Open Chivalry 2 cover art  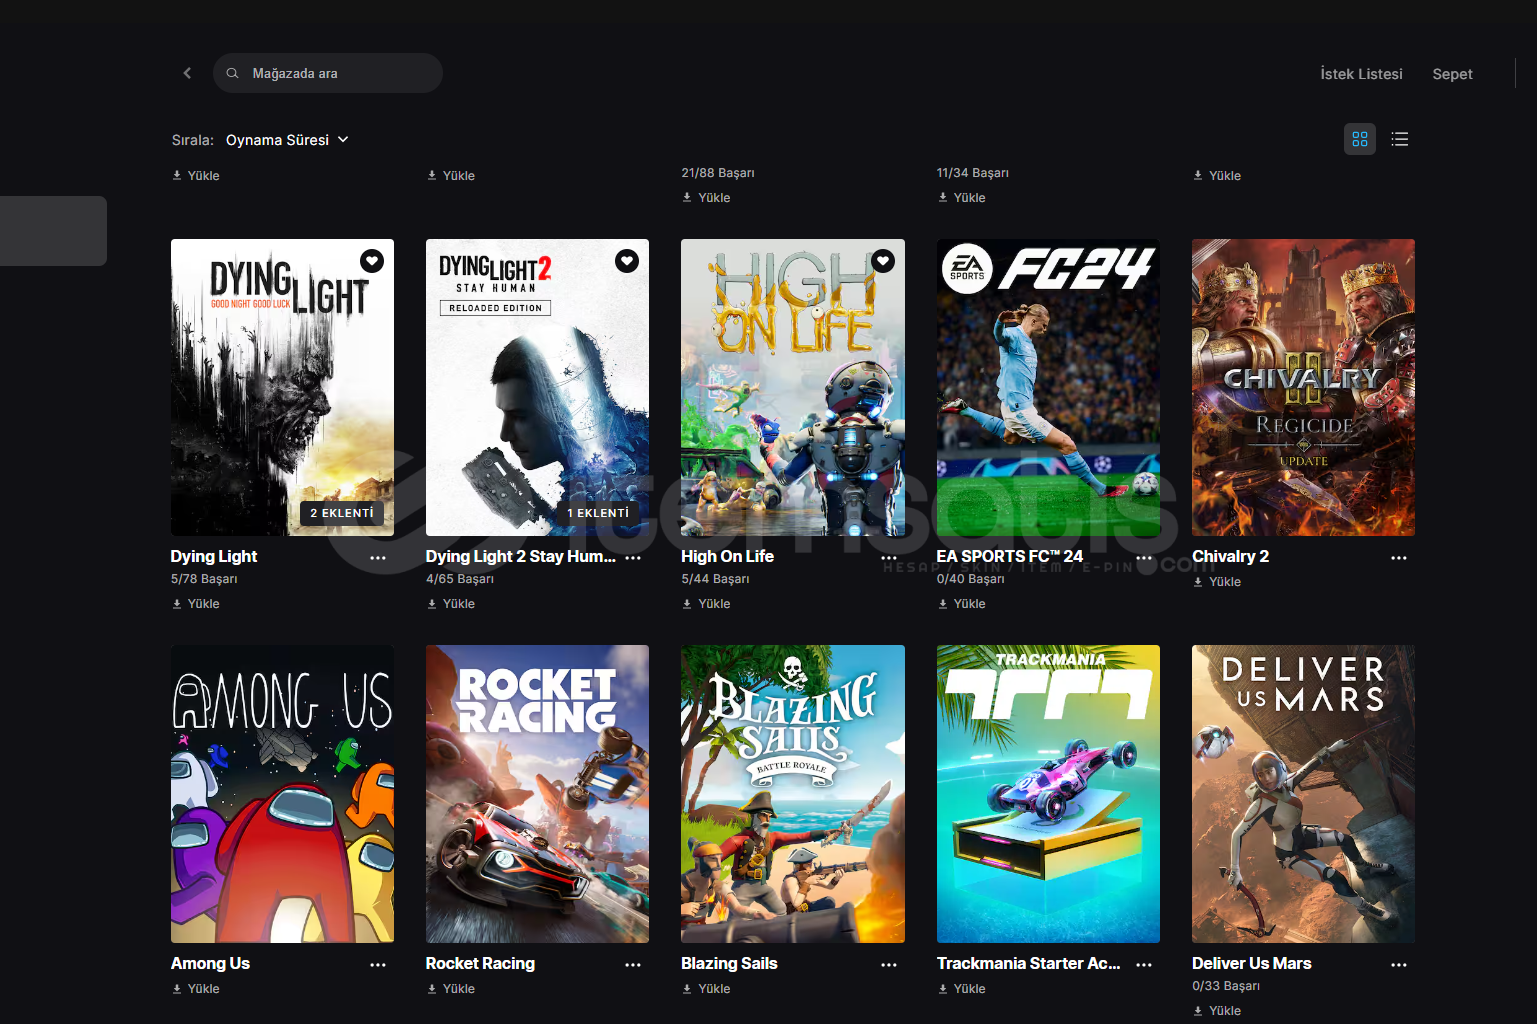(x=1303, y=387)
